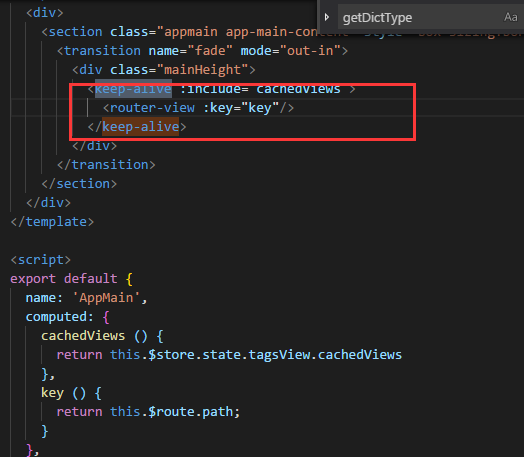Click the closing </template> tag
Image resolution: width=524 pixels, height=457 pixels.
pyautogui.click(x=52, y=222)
